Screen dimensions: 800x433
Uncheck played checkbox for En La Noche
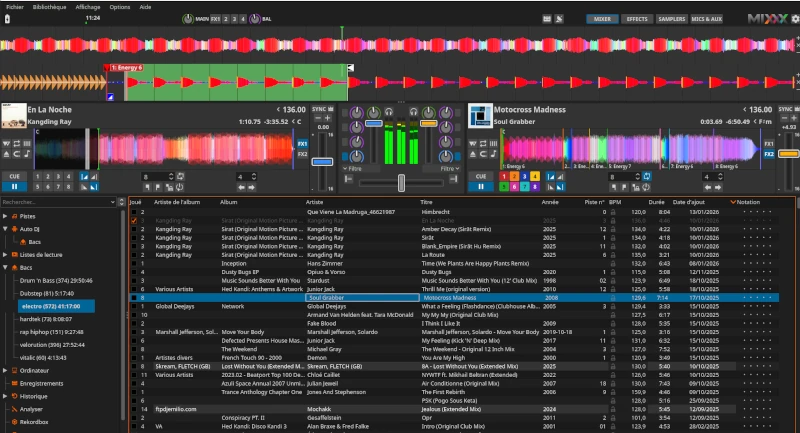click(134, 221)
